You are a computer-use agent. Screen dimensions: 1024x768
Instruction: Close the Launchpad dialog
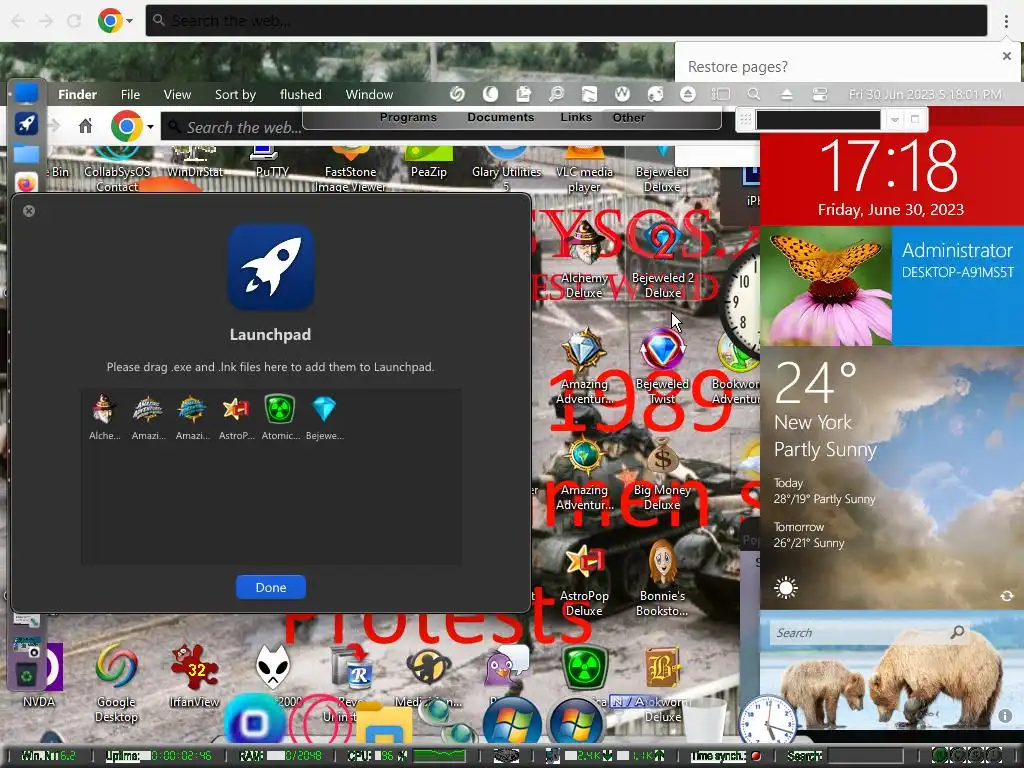click(x=29, y=211)
